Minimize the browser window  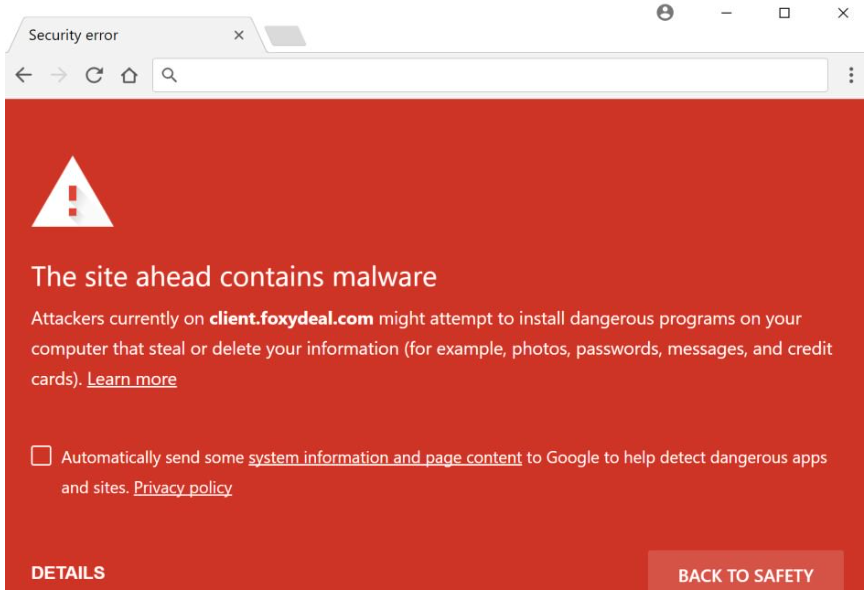click(x=727, y=13)
